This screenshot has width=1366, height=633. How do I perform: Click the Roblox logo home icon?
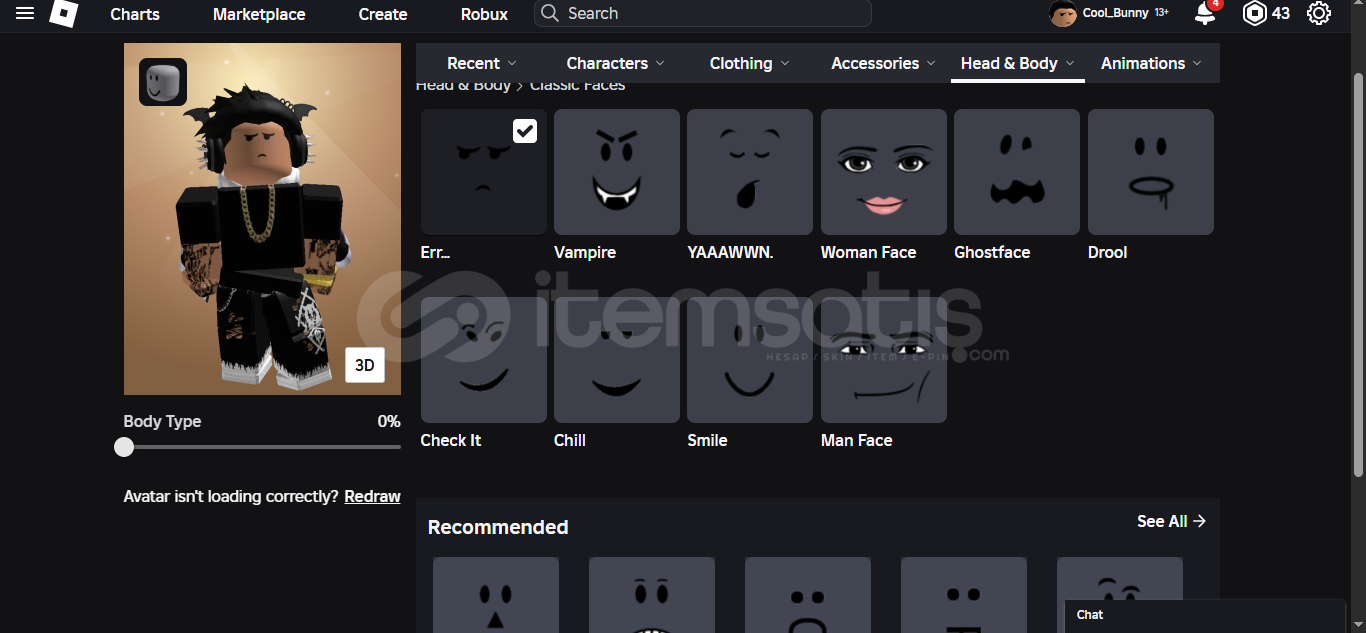(64, 13)
